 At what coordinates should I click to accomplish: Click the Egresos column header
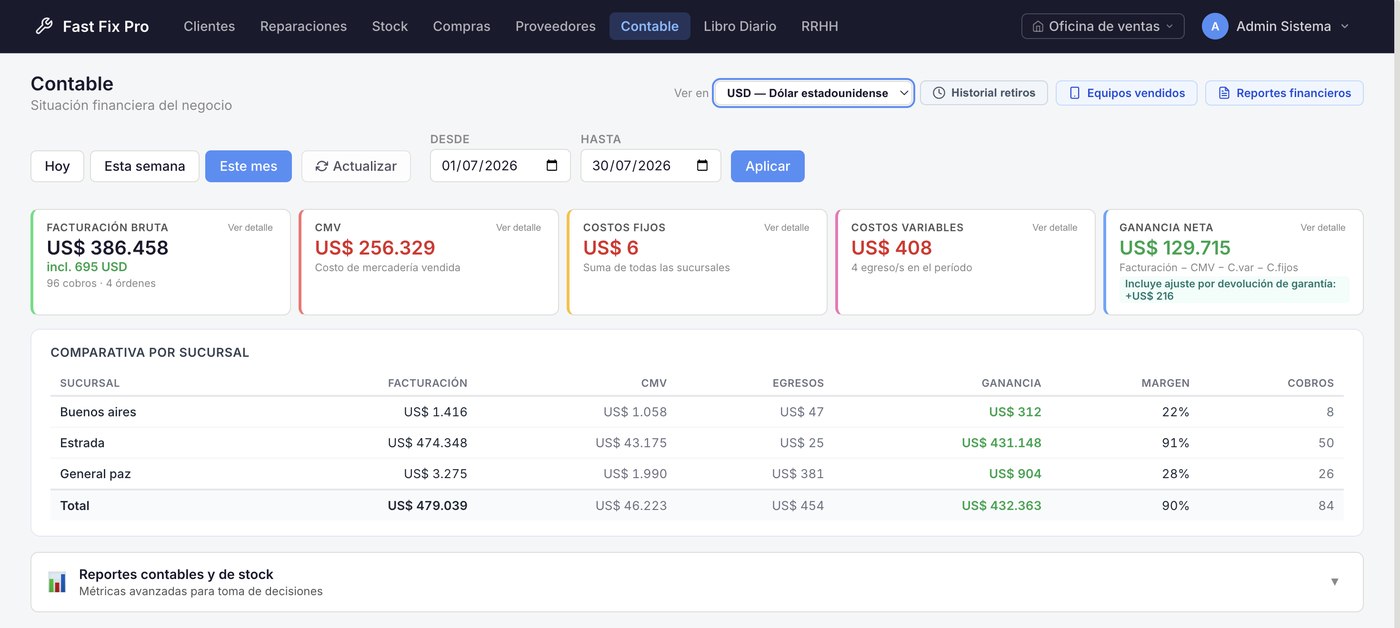point(798,383)
